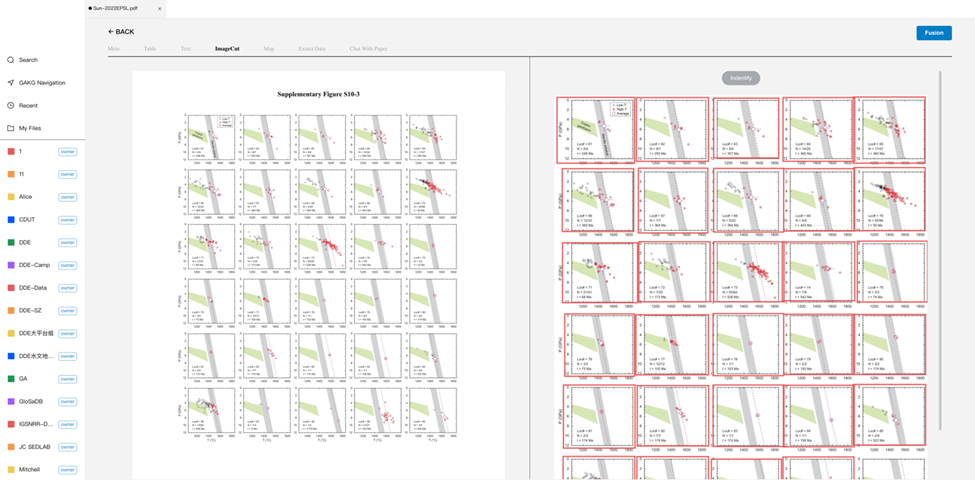This screenshot has height=480, width=975.
Task: Open the My Files folder icon
Action: (x=11, y=128)
